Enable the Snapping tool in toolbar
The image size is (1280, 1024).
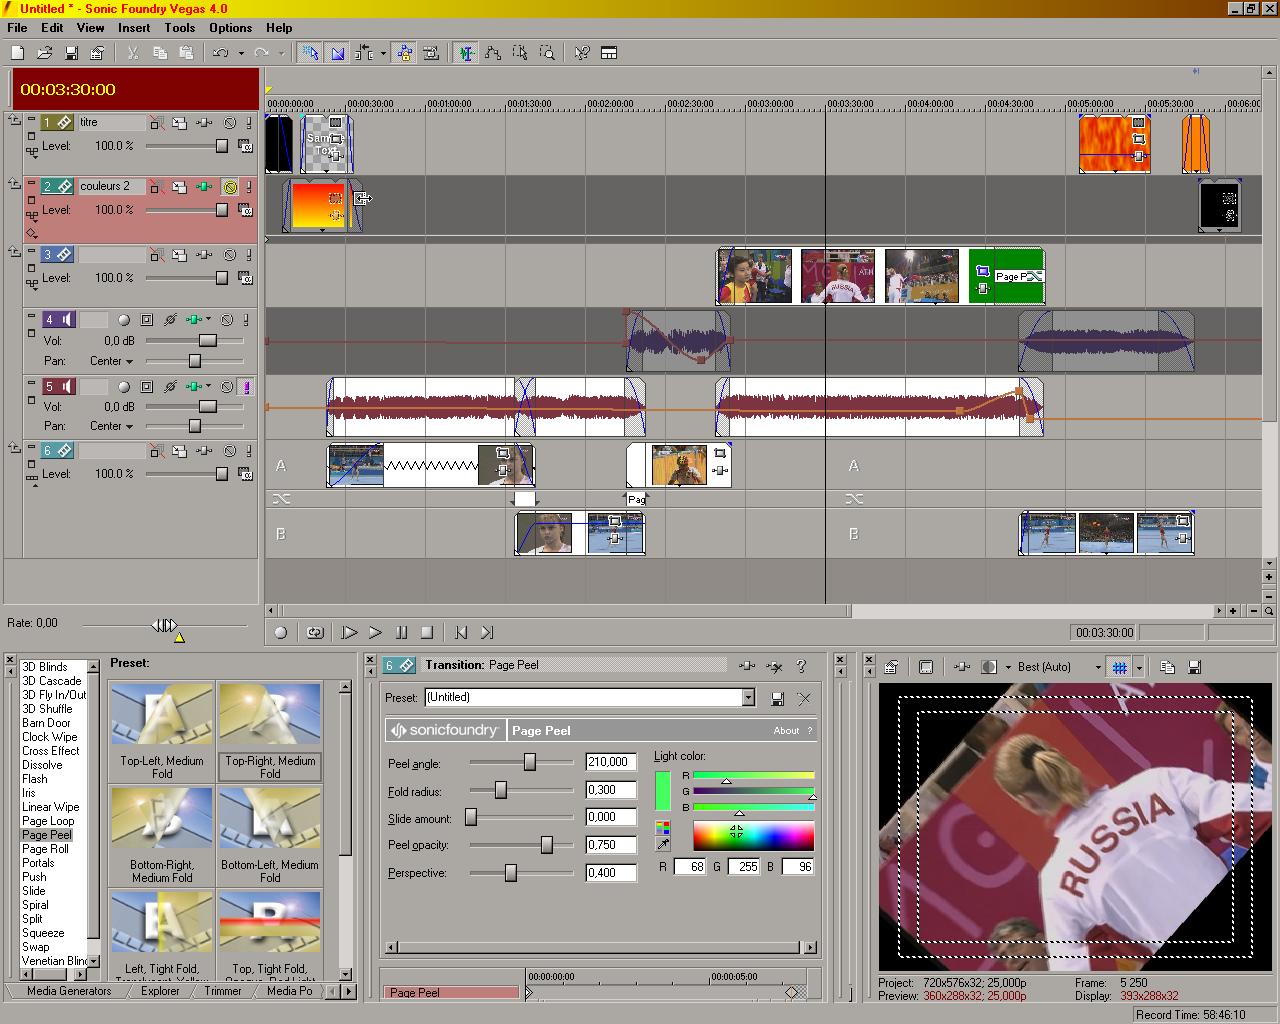[x=310, y=53]
